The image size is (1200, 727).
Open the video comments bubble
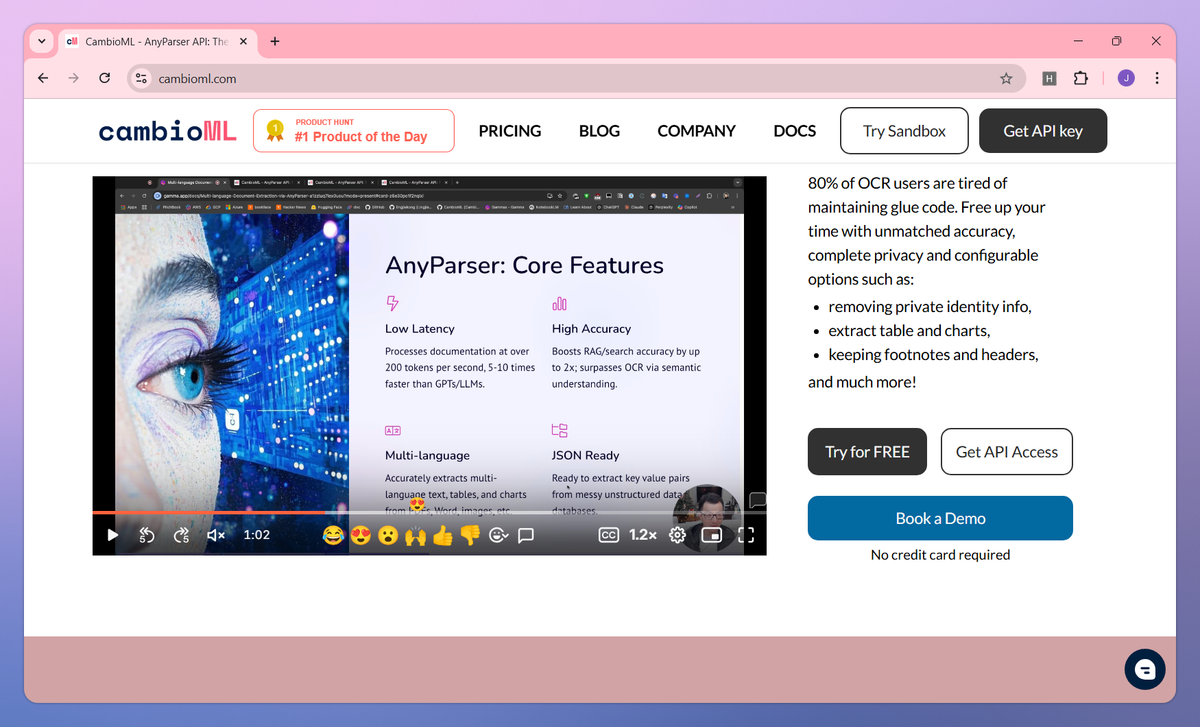click(x=526, y=535)
